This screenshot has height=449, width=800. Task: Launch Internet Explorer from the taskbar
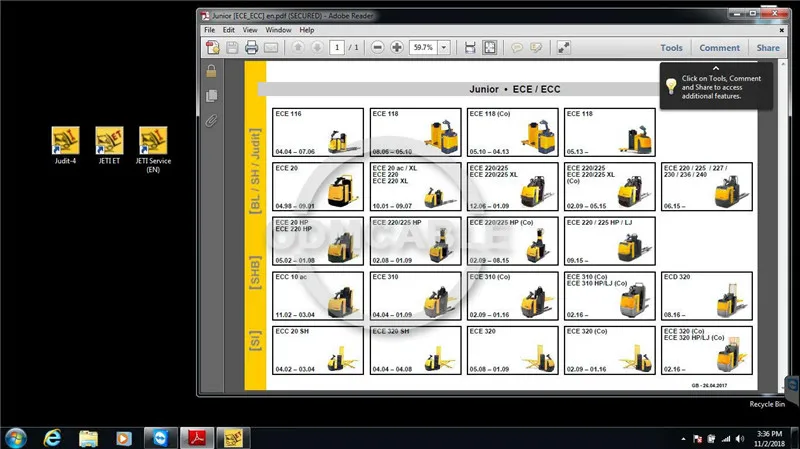coord(52,438)
